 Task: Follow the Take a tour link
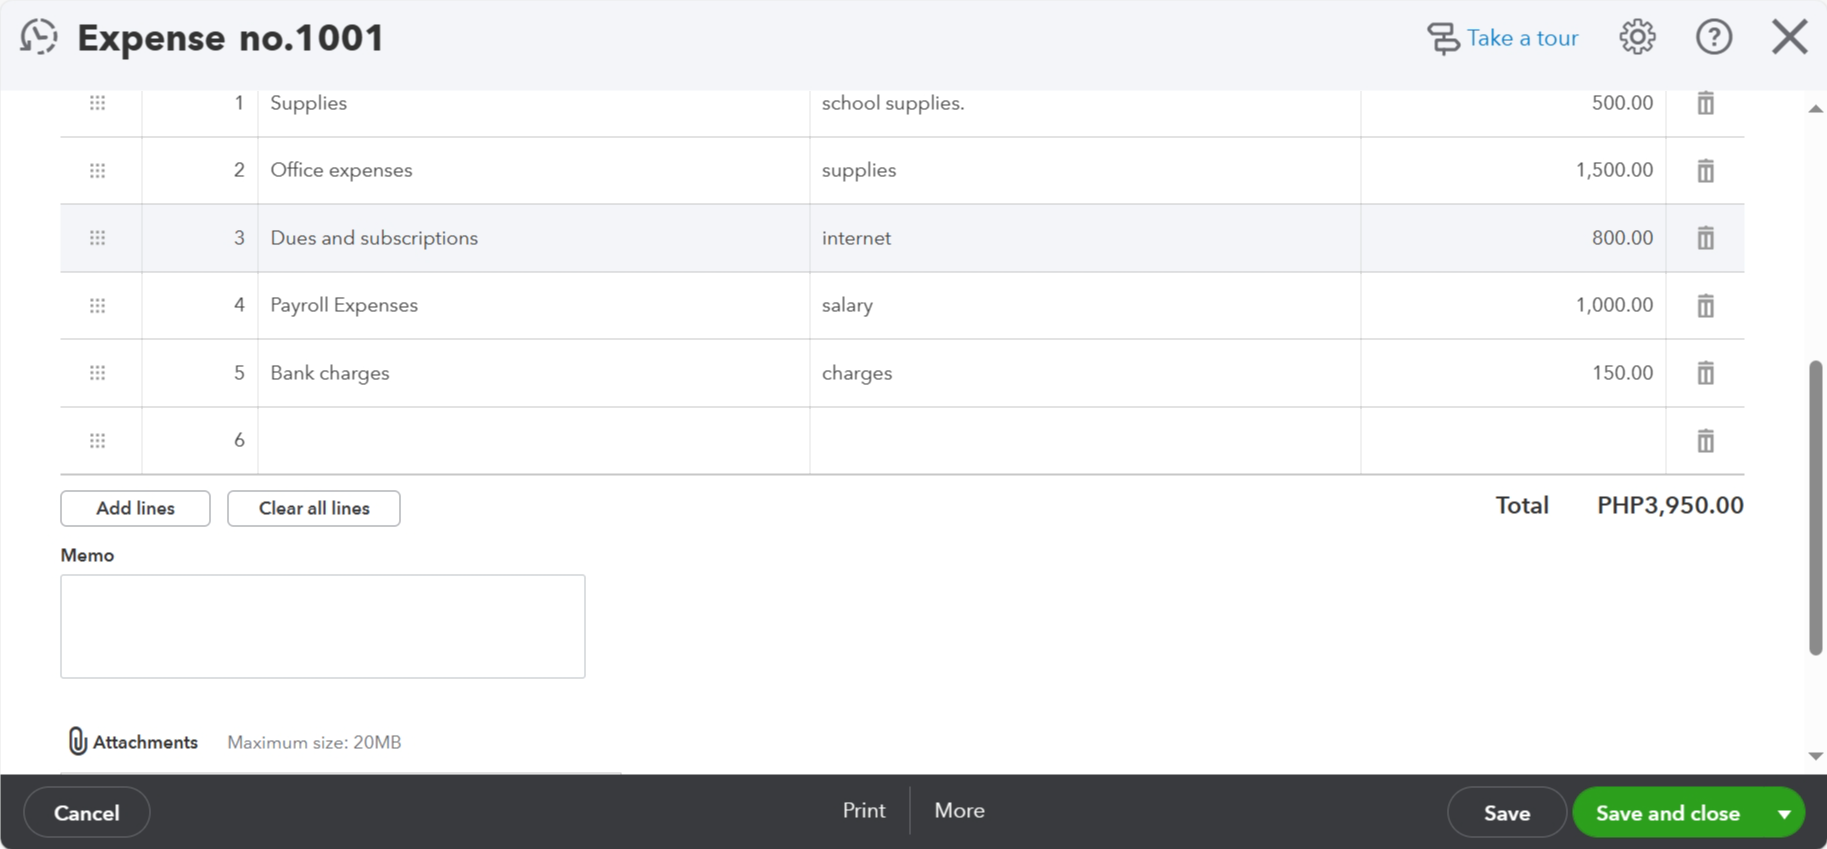point(1521,38)
